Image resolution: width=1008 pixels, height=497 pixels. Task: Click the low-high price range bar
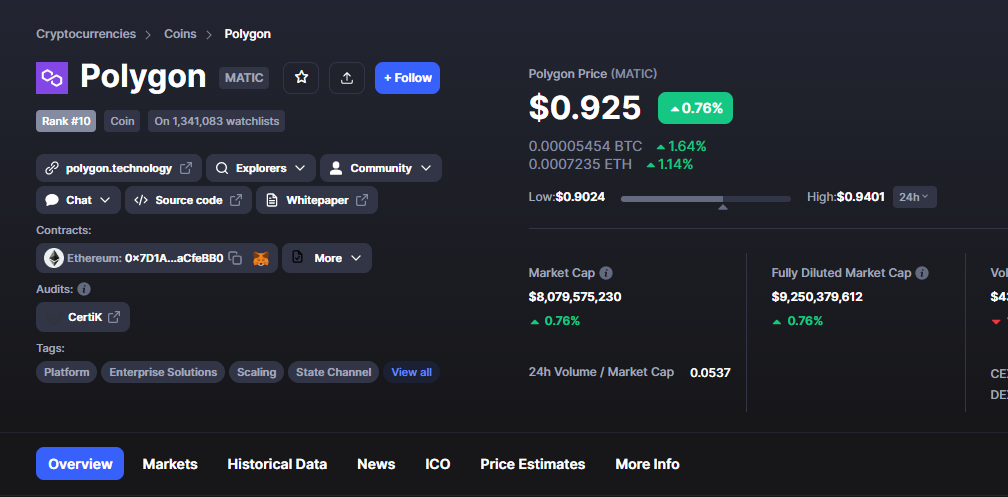tap(705, 199)
